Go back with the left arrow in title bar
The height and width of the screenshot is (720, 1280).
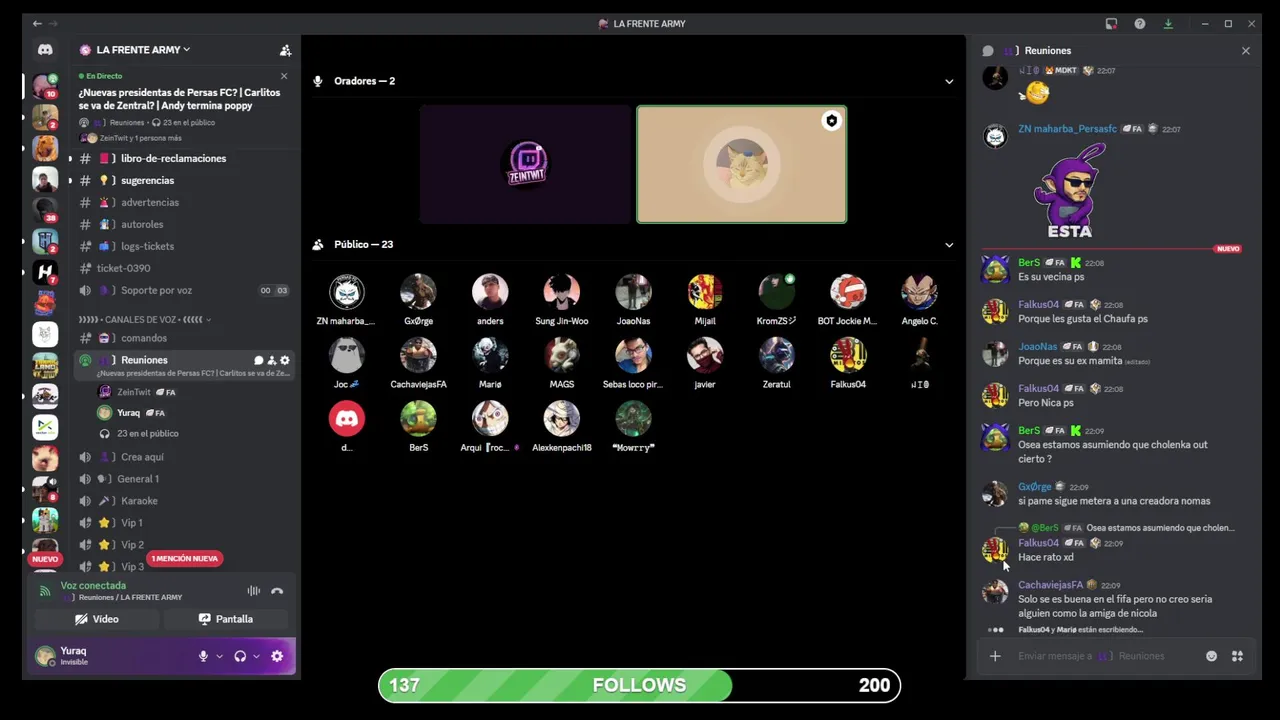click(x=37, y=24)
